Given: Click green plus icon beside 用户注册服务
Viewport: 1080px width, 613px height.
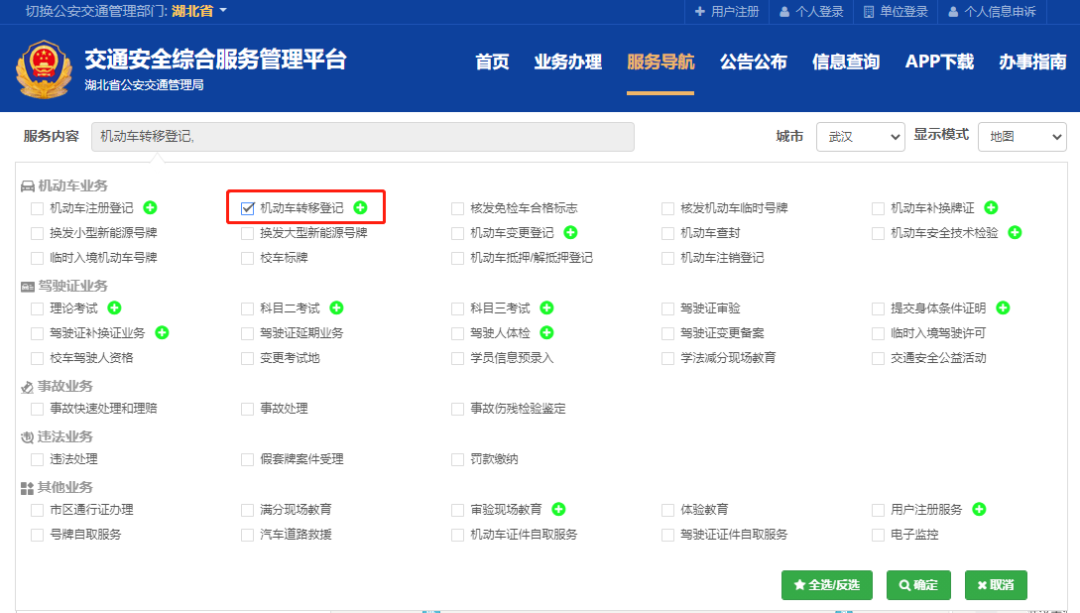Looking at the screenshot, I should (x=979, y=509).
